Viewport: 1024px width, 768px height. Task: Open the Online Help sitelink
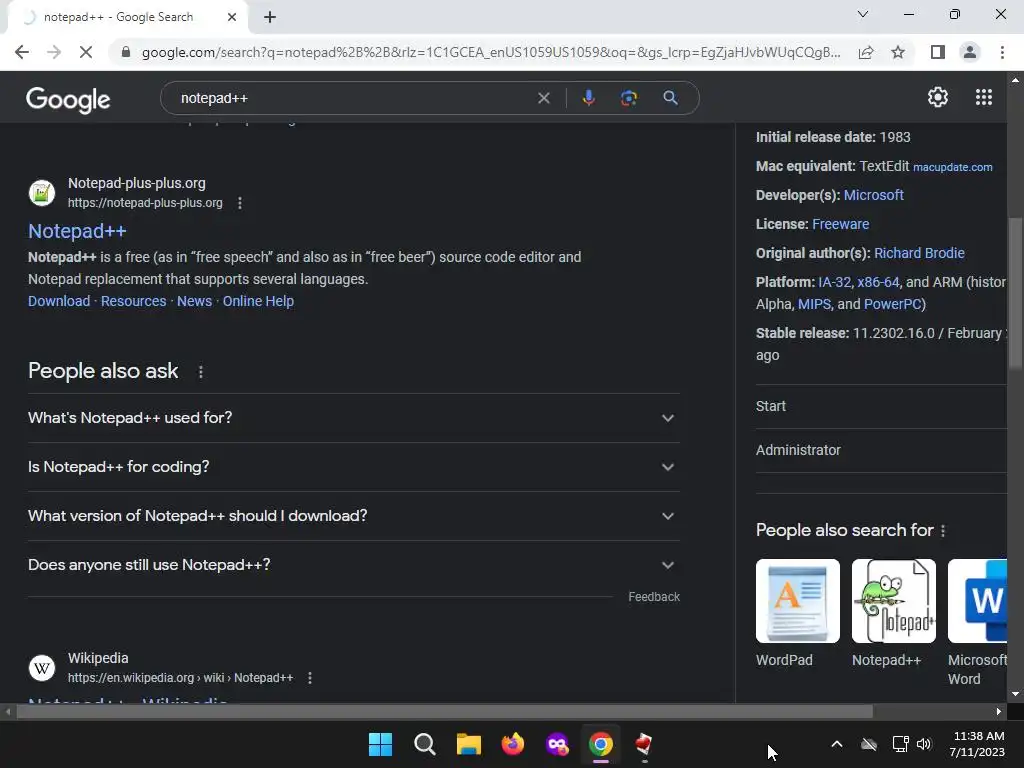click(x=258, y=301)
